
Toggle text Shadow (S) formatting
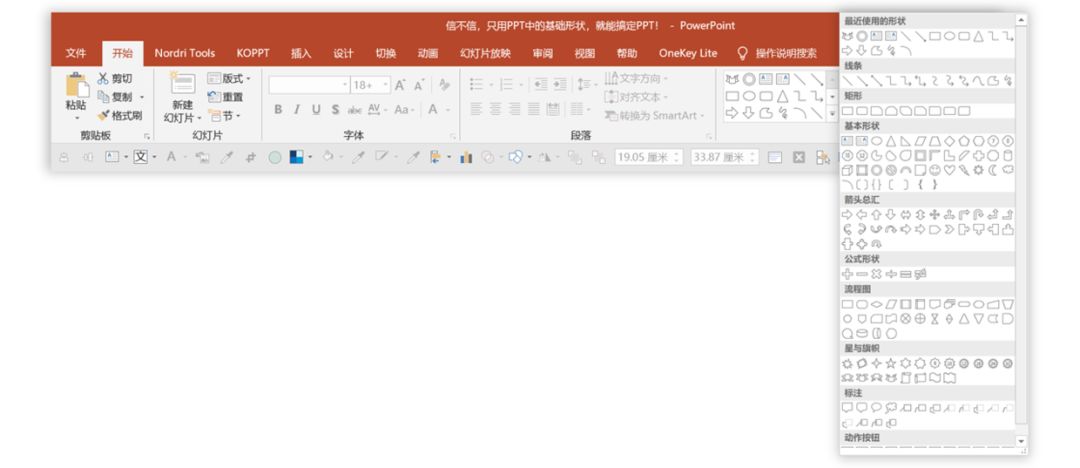(x=335, y=110)
